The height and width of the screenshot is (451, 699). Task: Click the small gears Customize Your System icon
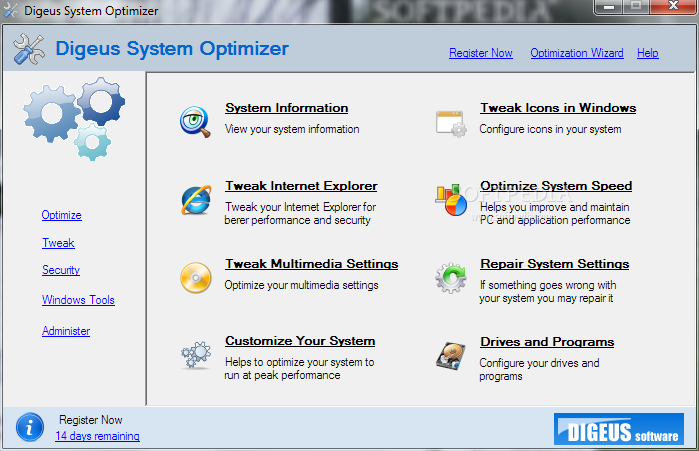(196, 355)
